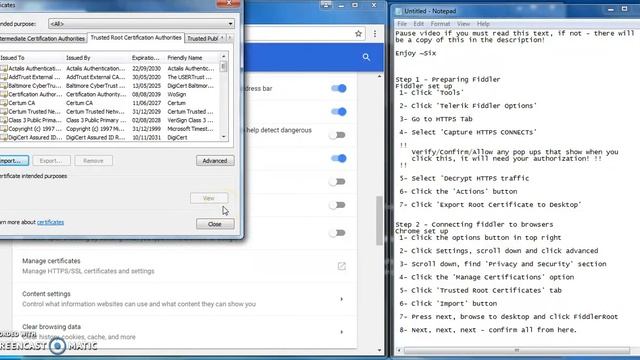Click the external link icon beside Manage certificates

point(342,266)
